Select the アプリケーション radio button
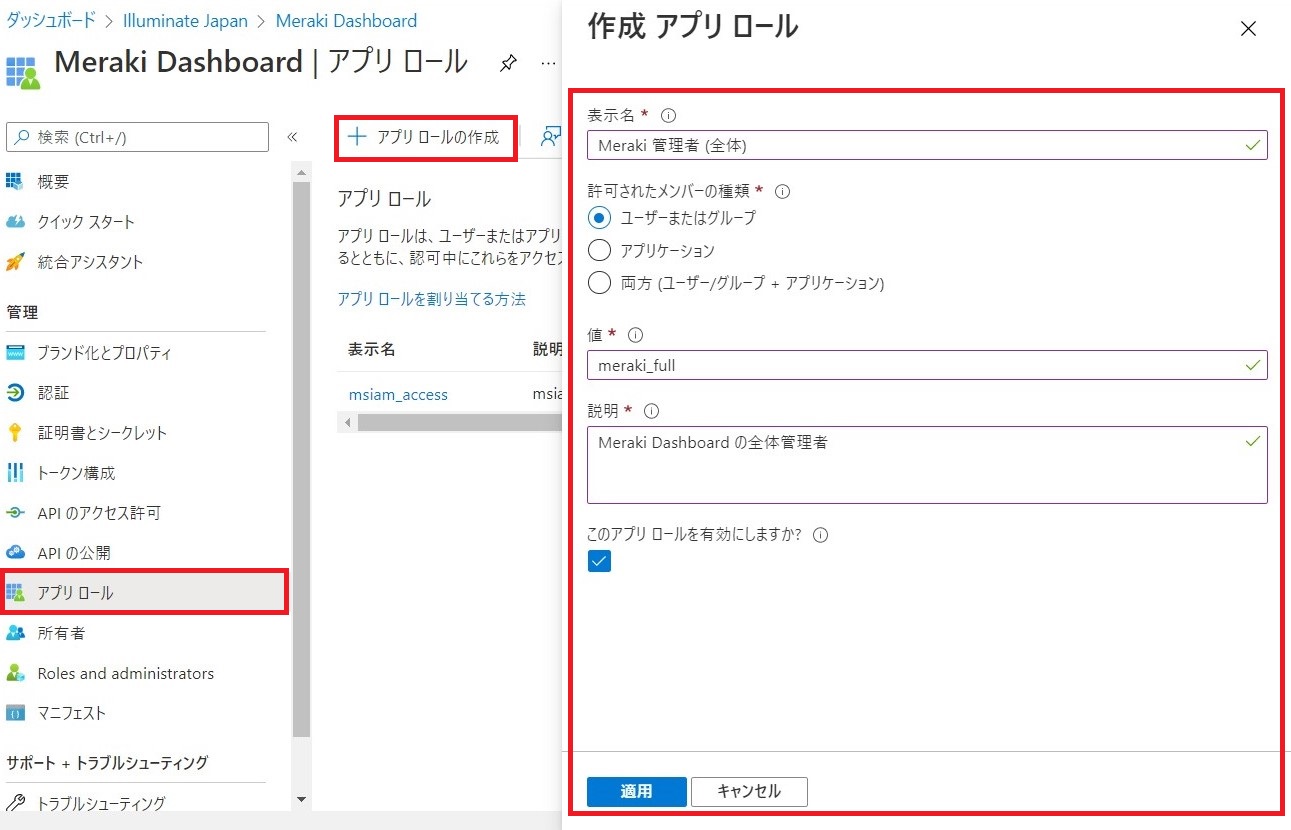1291x830 pixels. [599, 250]
